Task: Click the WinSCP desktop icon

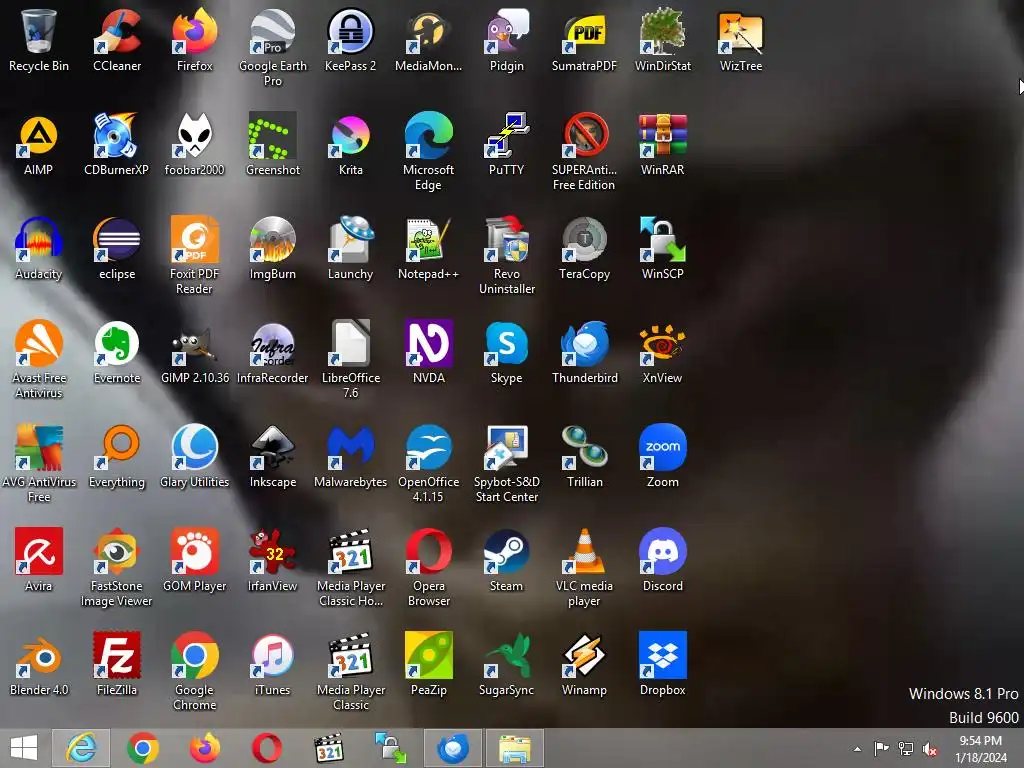Action: coord(662,248)
